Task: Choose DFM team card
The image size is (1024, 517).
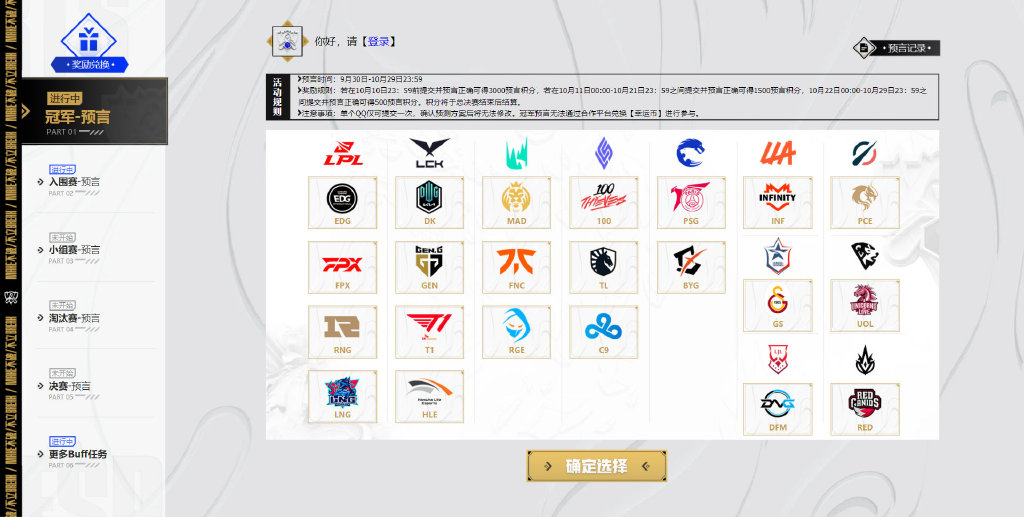Action: click(778, 409)
